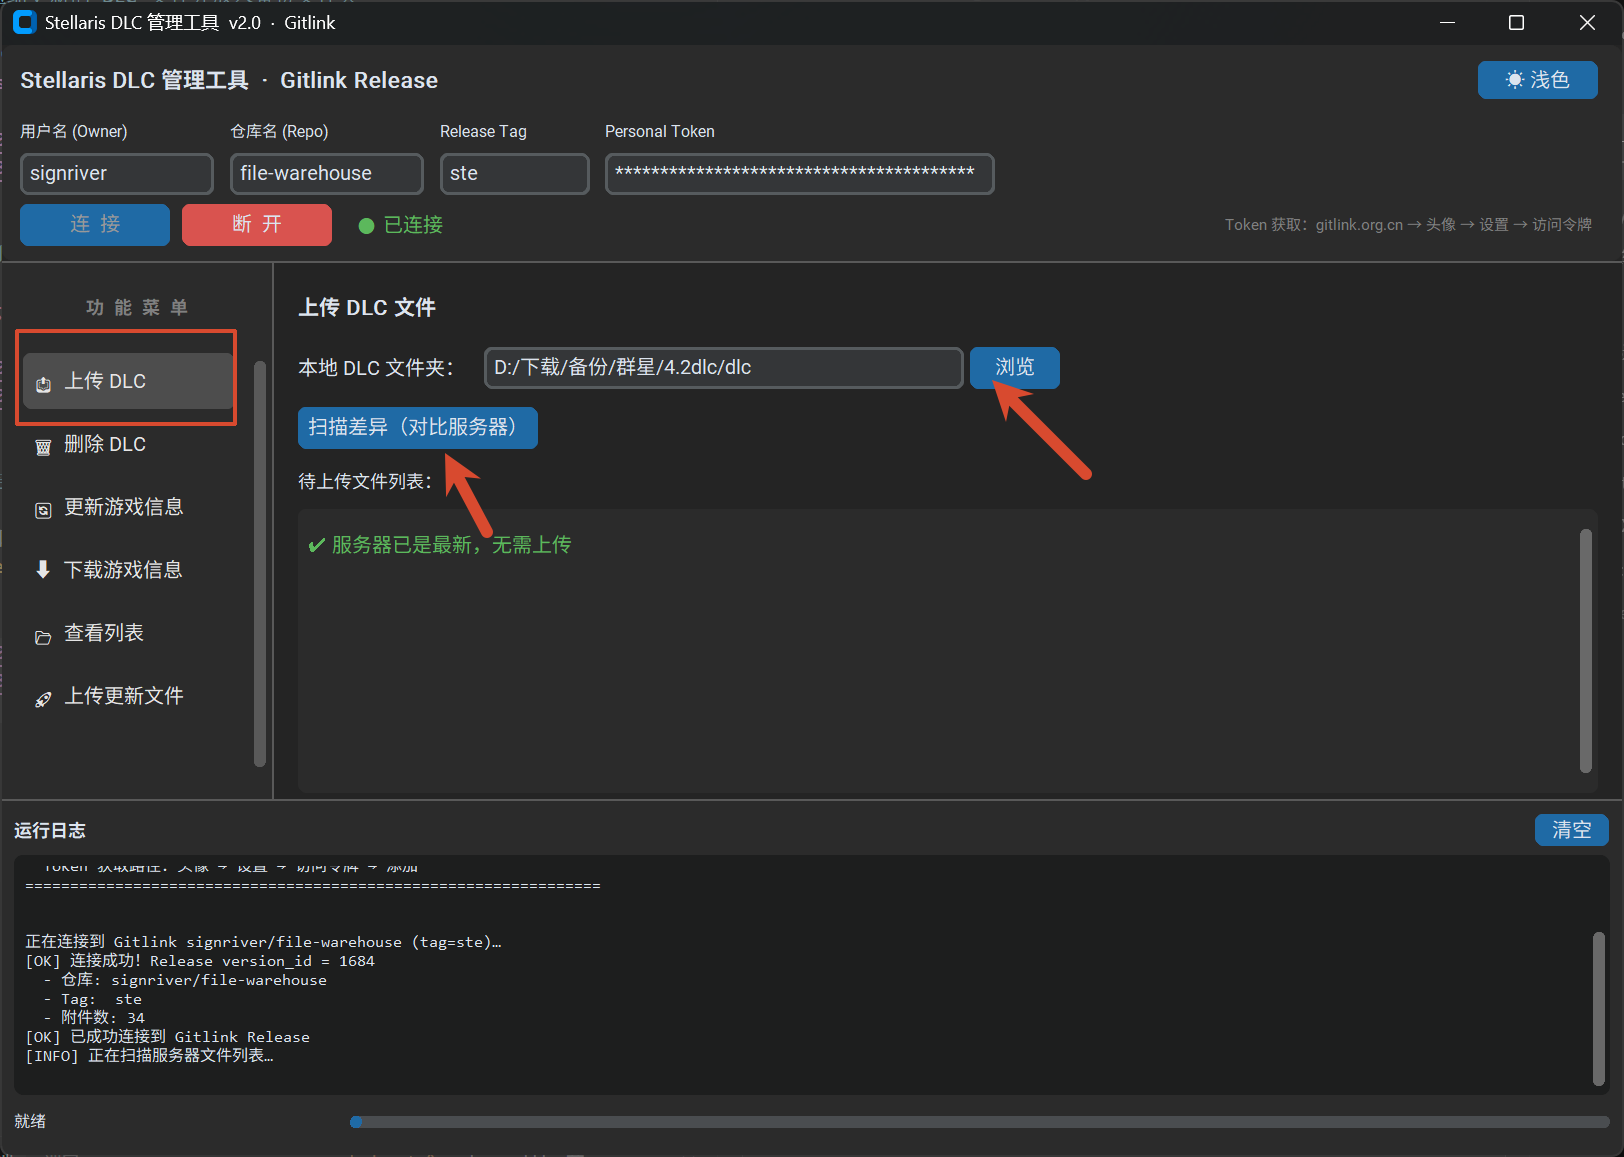This screenshot has height=1157, width=1624.
Task: Select 下载游戏信息 in the function menu
Action: point(128,570)
